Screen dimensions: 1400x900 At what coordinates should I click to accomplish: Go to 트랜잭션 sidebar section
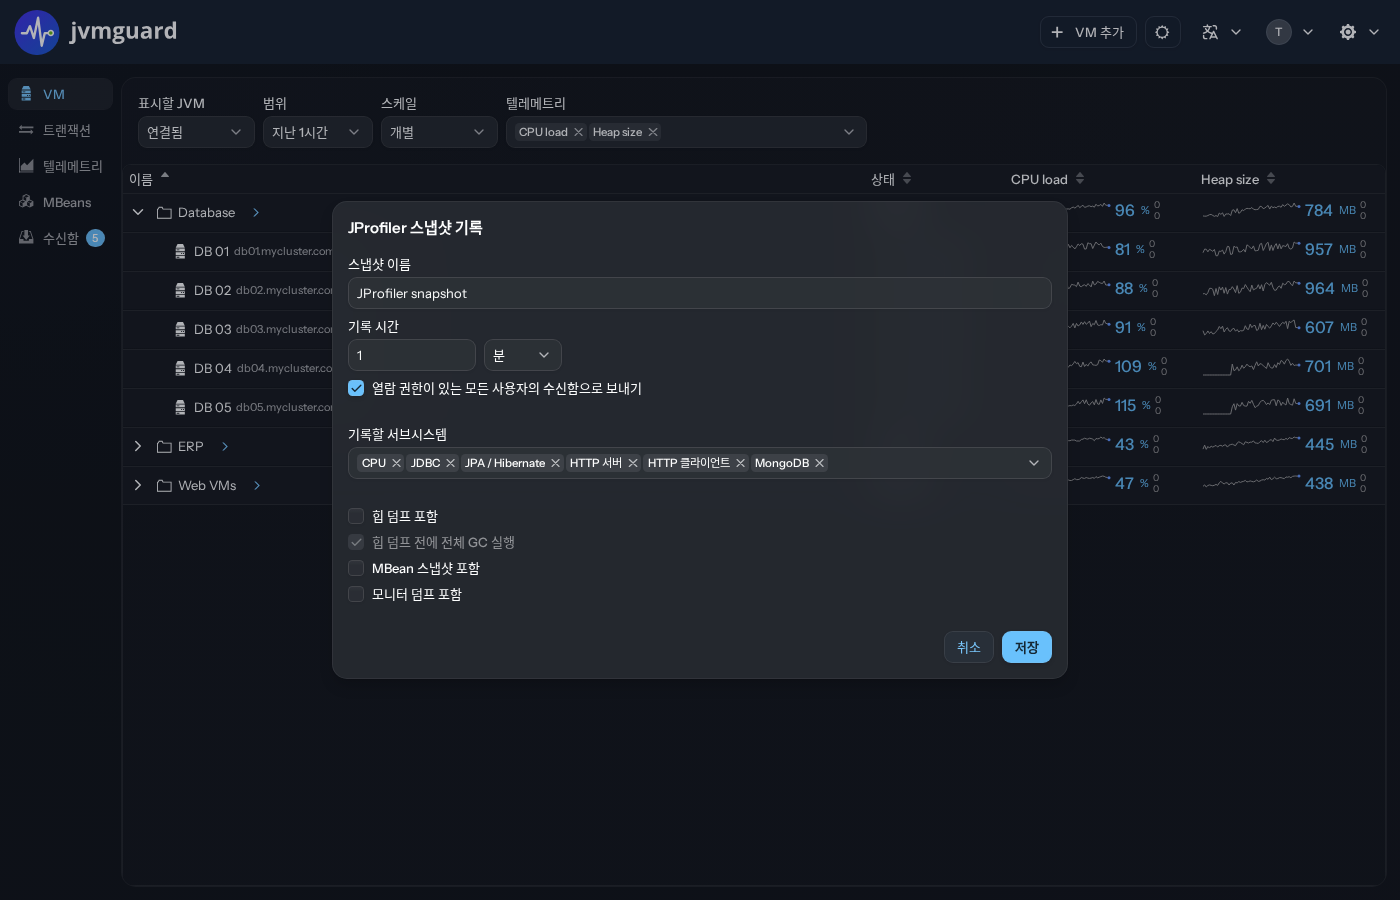click(x=60, y=130)
